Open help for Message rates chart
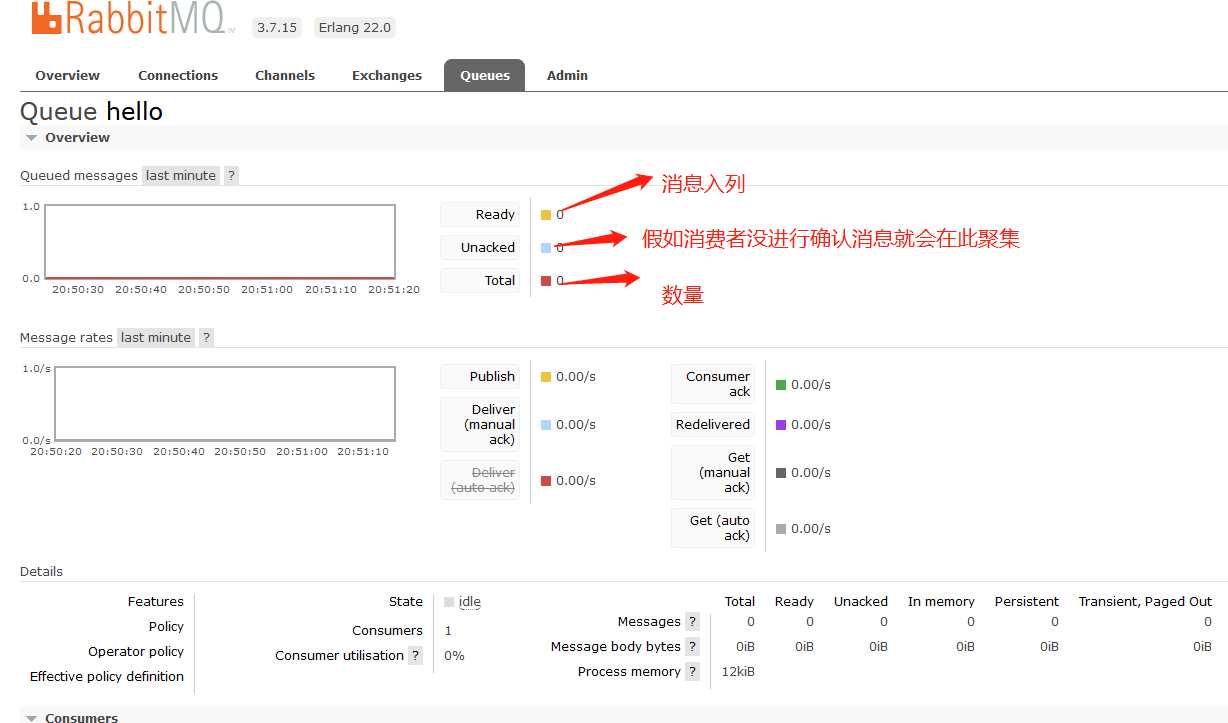 tap(206, 337)
